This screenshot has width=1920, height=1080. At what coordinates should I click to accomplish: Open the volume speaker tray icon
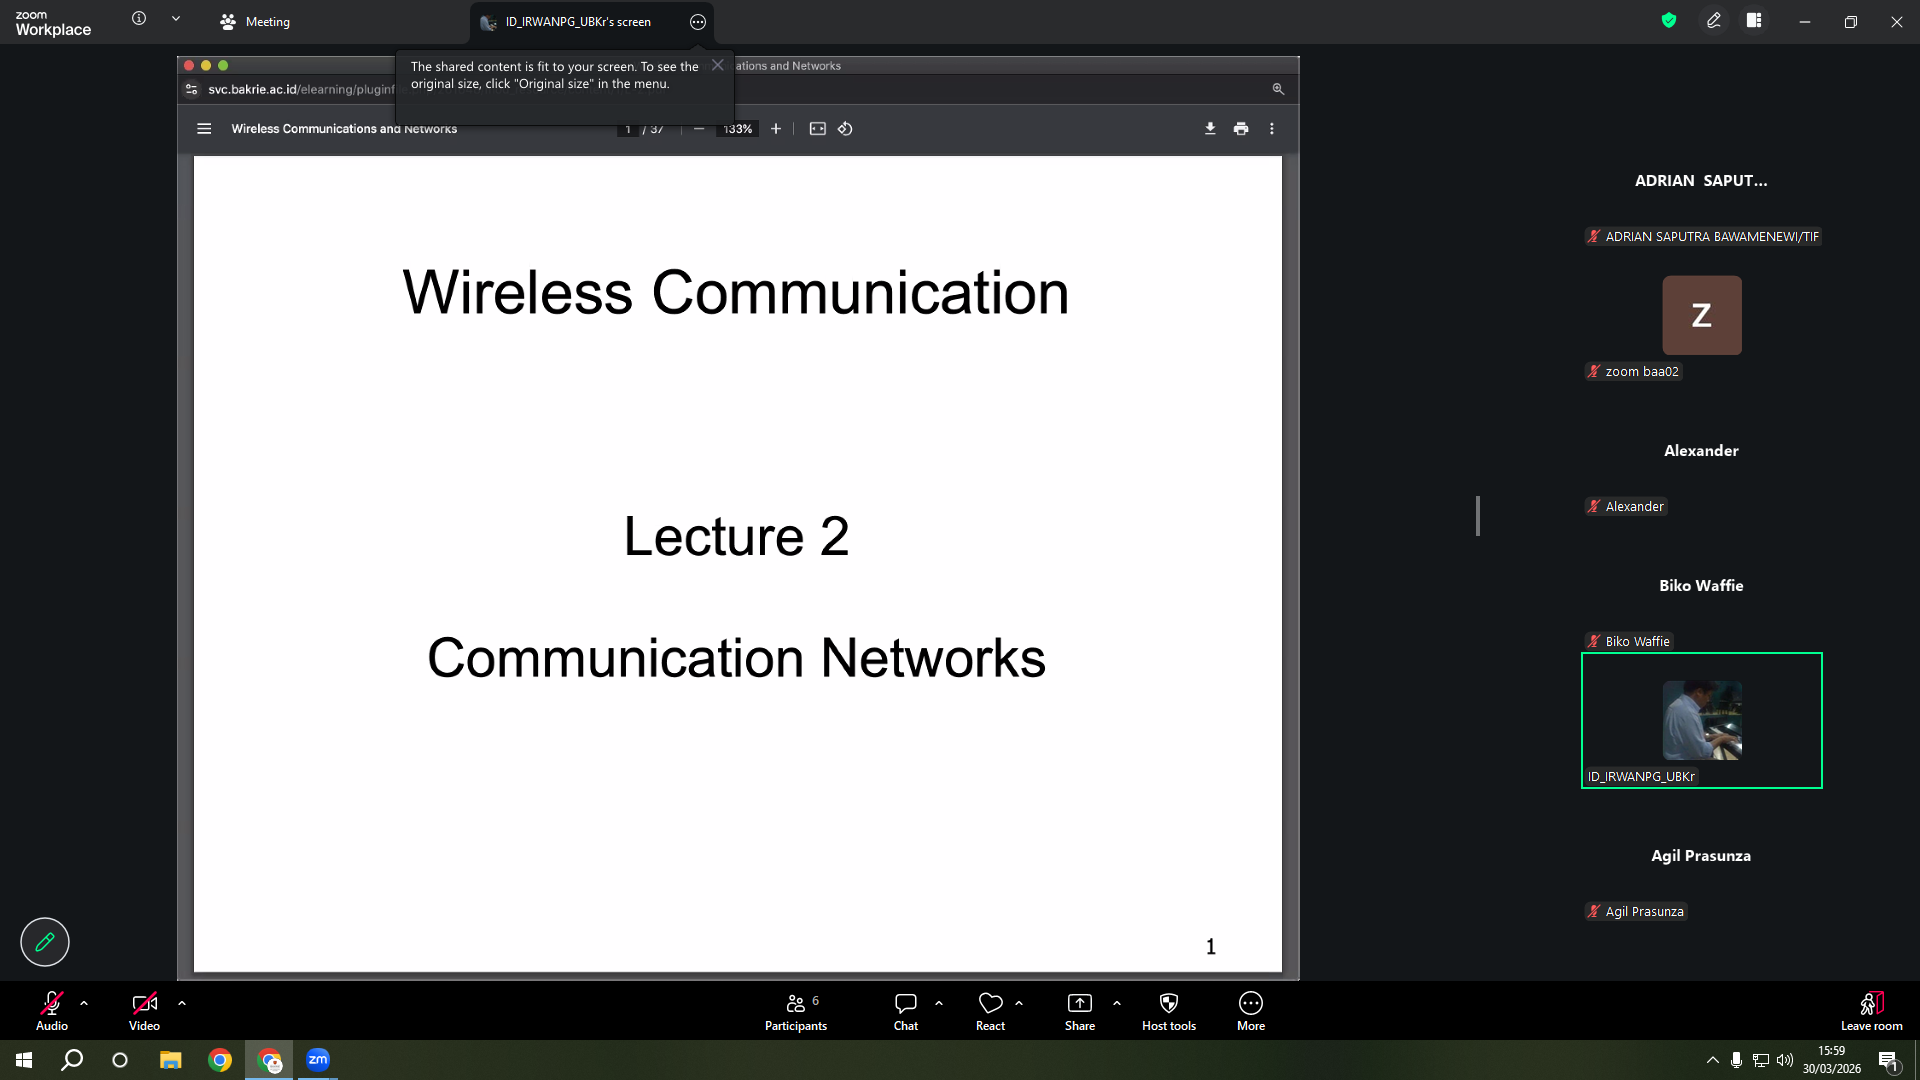pyautogui.click(x=1786, y=1060)
